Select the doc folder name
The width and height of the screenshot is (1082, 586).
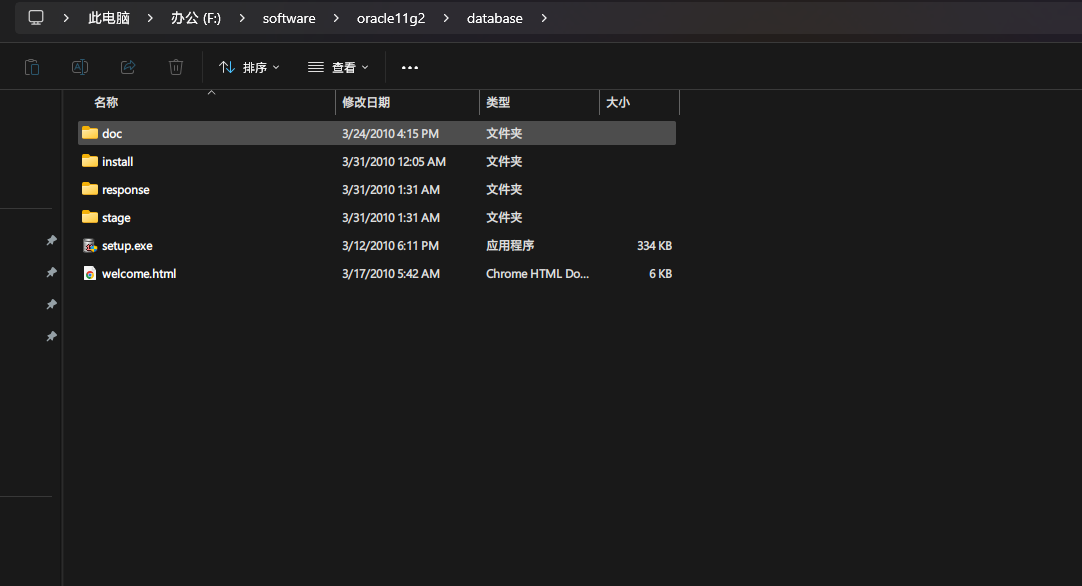112,134
